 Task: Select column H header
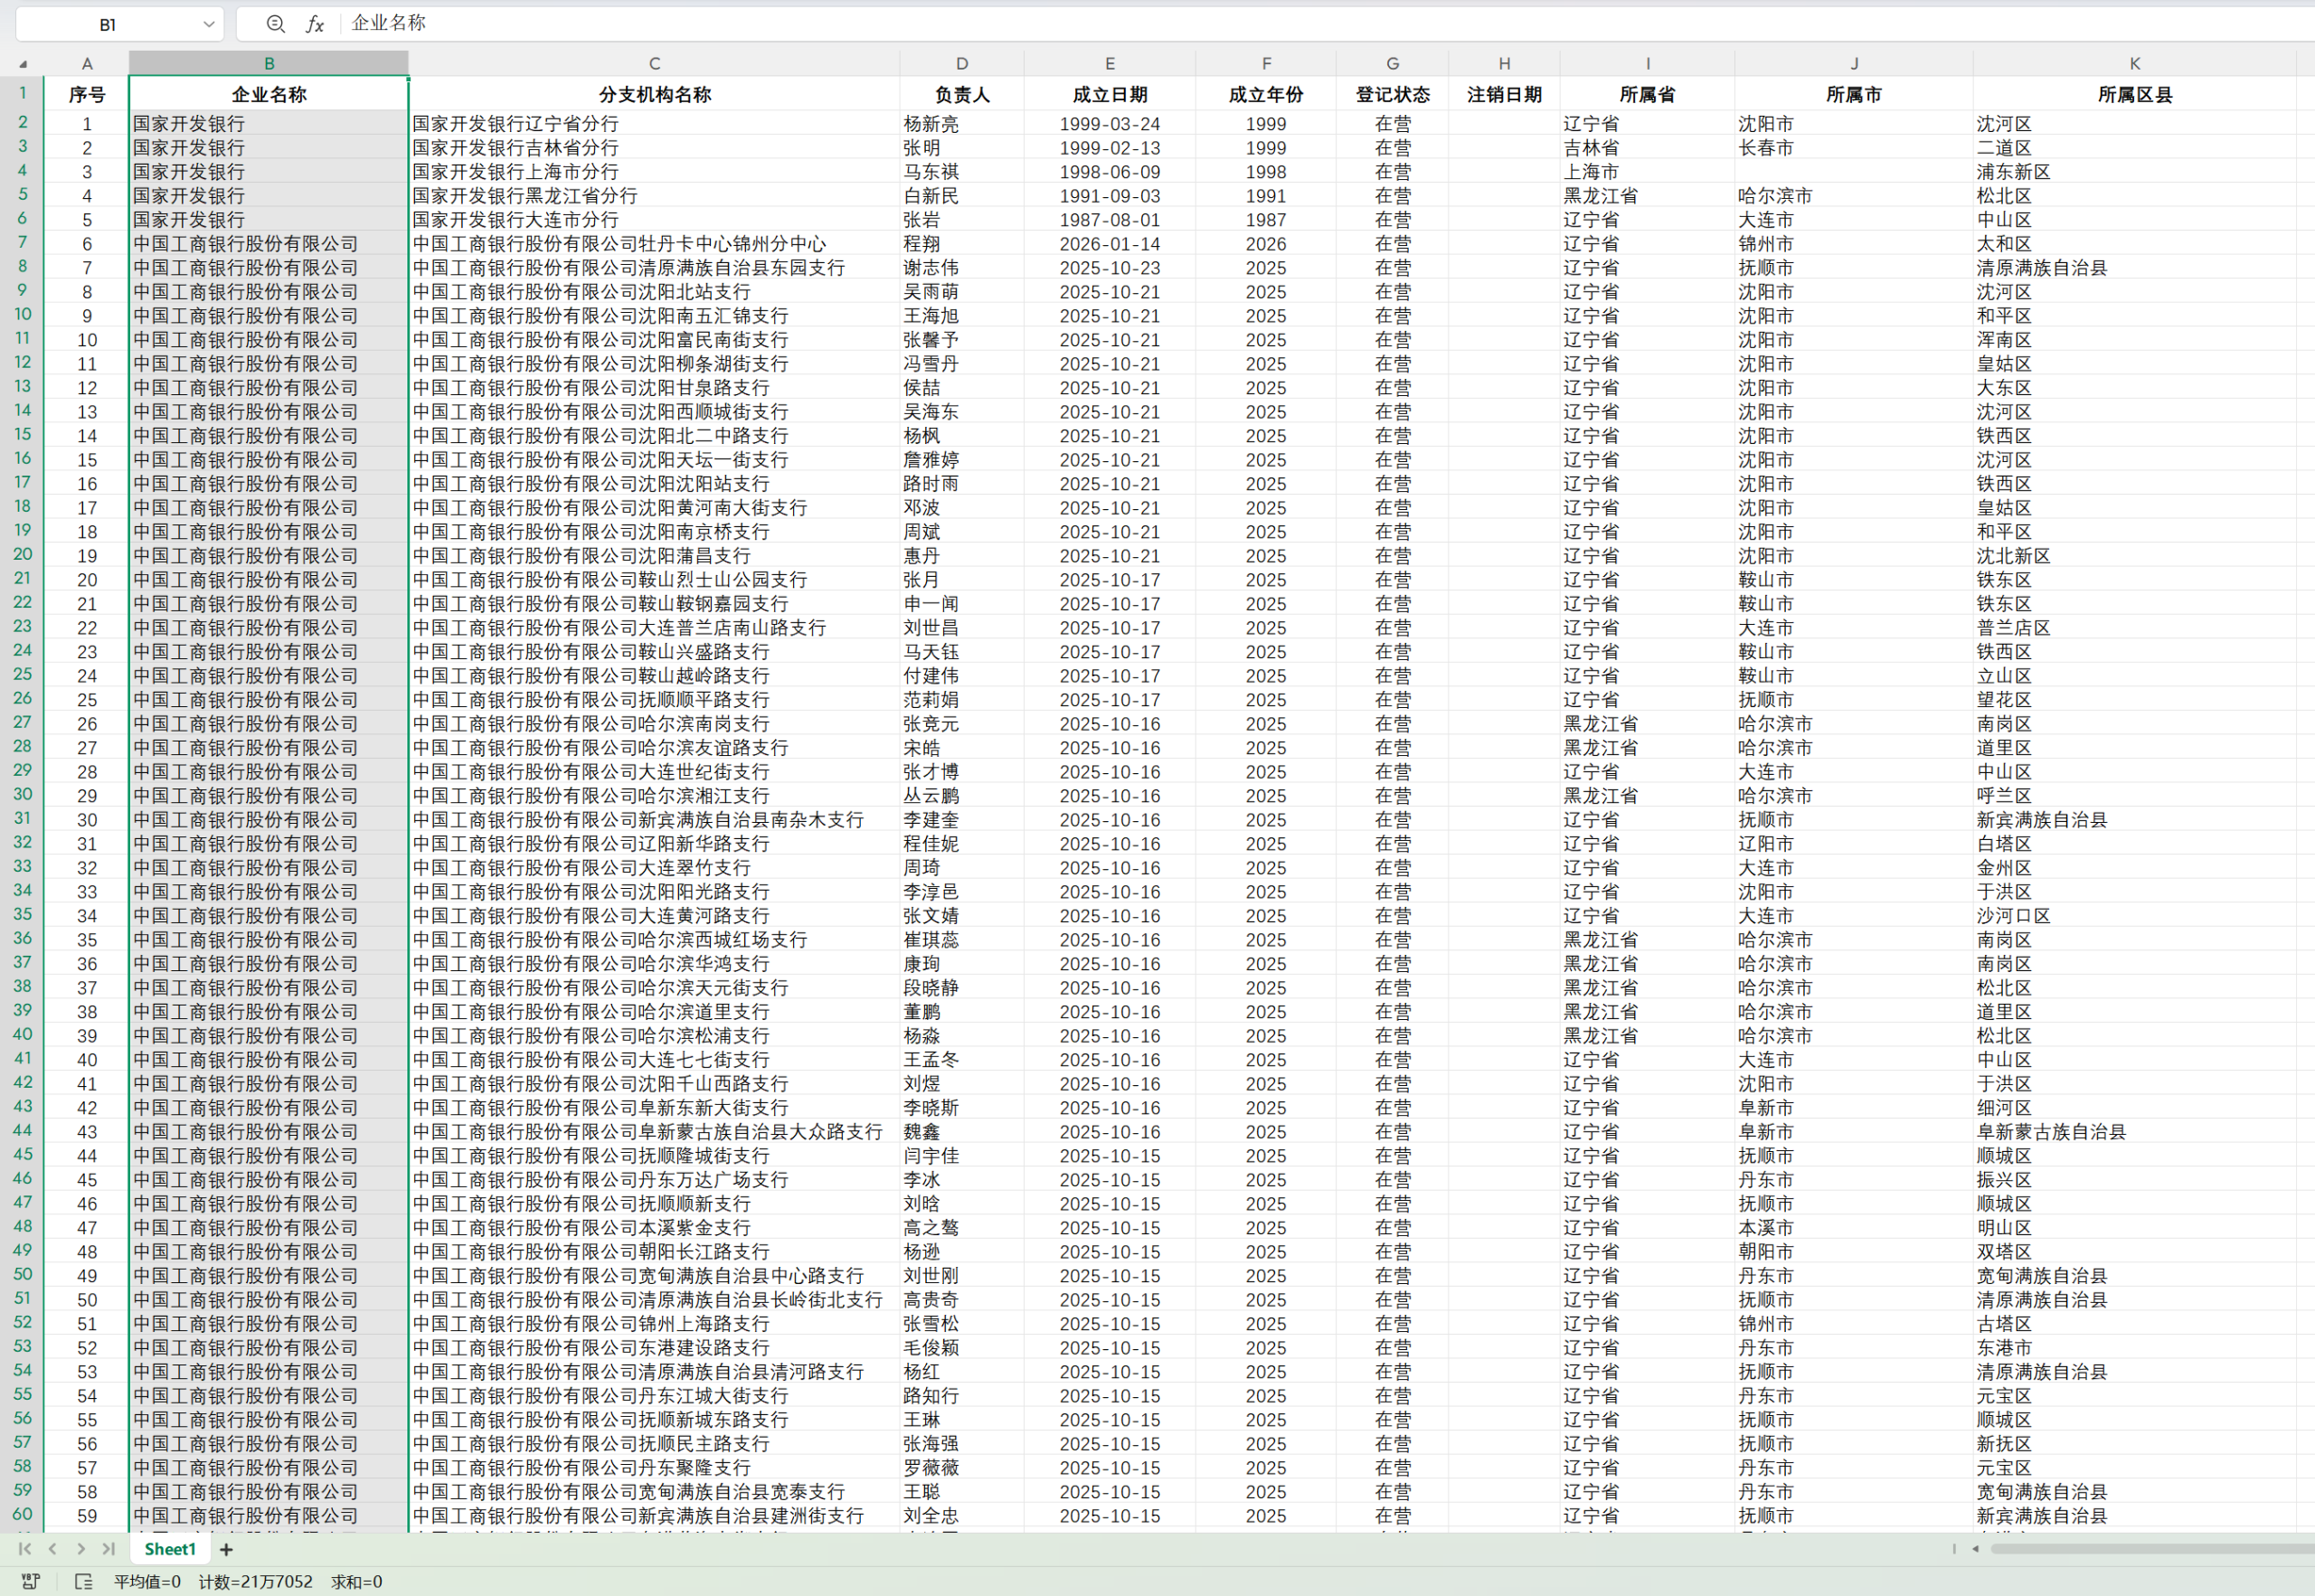pos(1503,64)
